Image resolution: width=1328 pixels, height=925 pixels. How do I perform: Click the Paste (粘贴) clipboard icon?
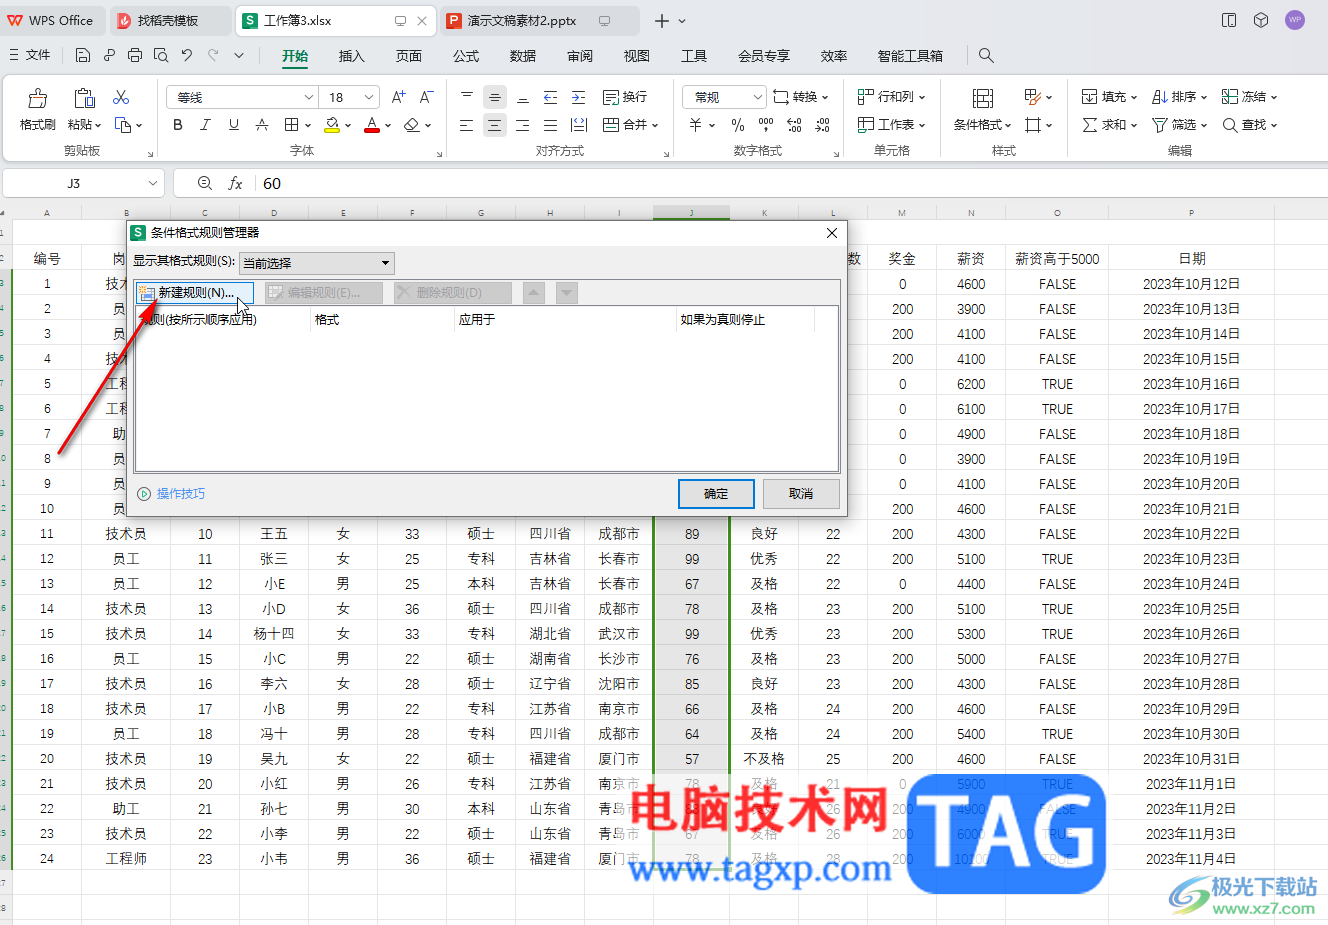[84, 98]
